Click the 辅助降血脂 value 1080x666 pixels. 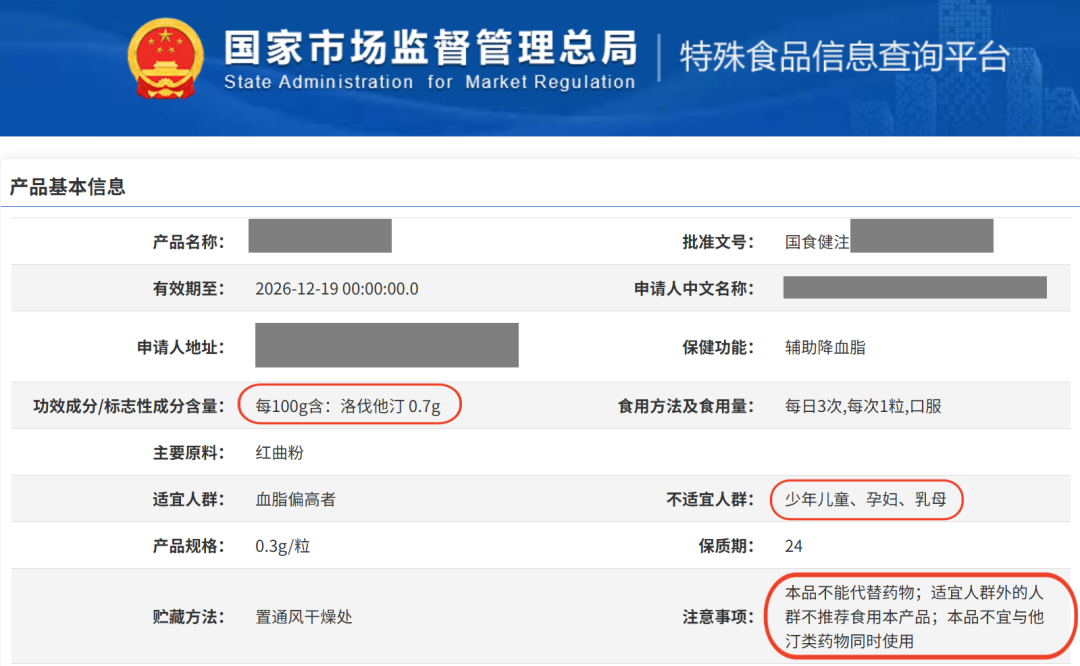click(825, 347)
